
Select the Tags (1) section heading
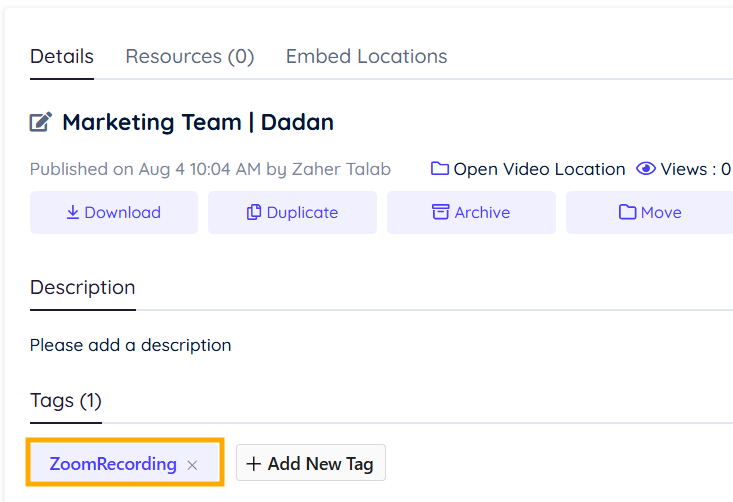(x=66, y=401)
